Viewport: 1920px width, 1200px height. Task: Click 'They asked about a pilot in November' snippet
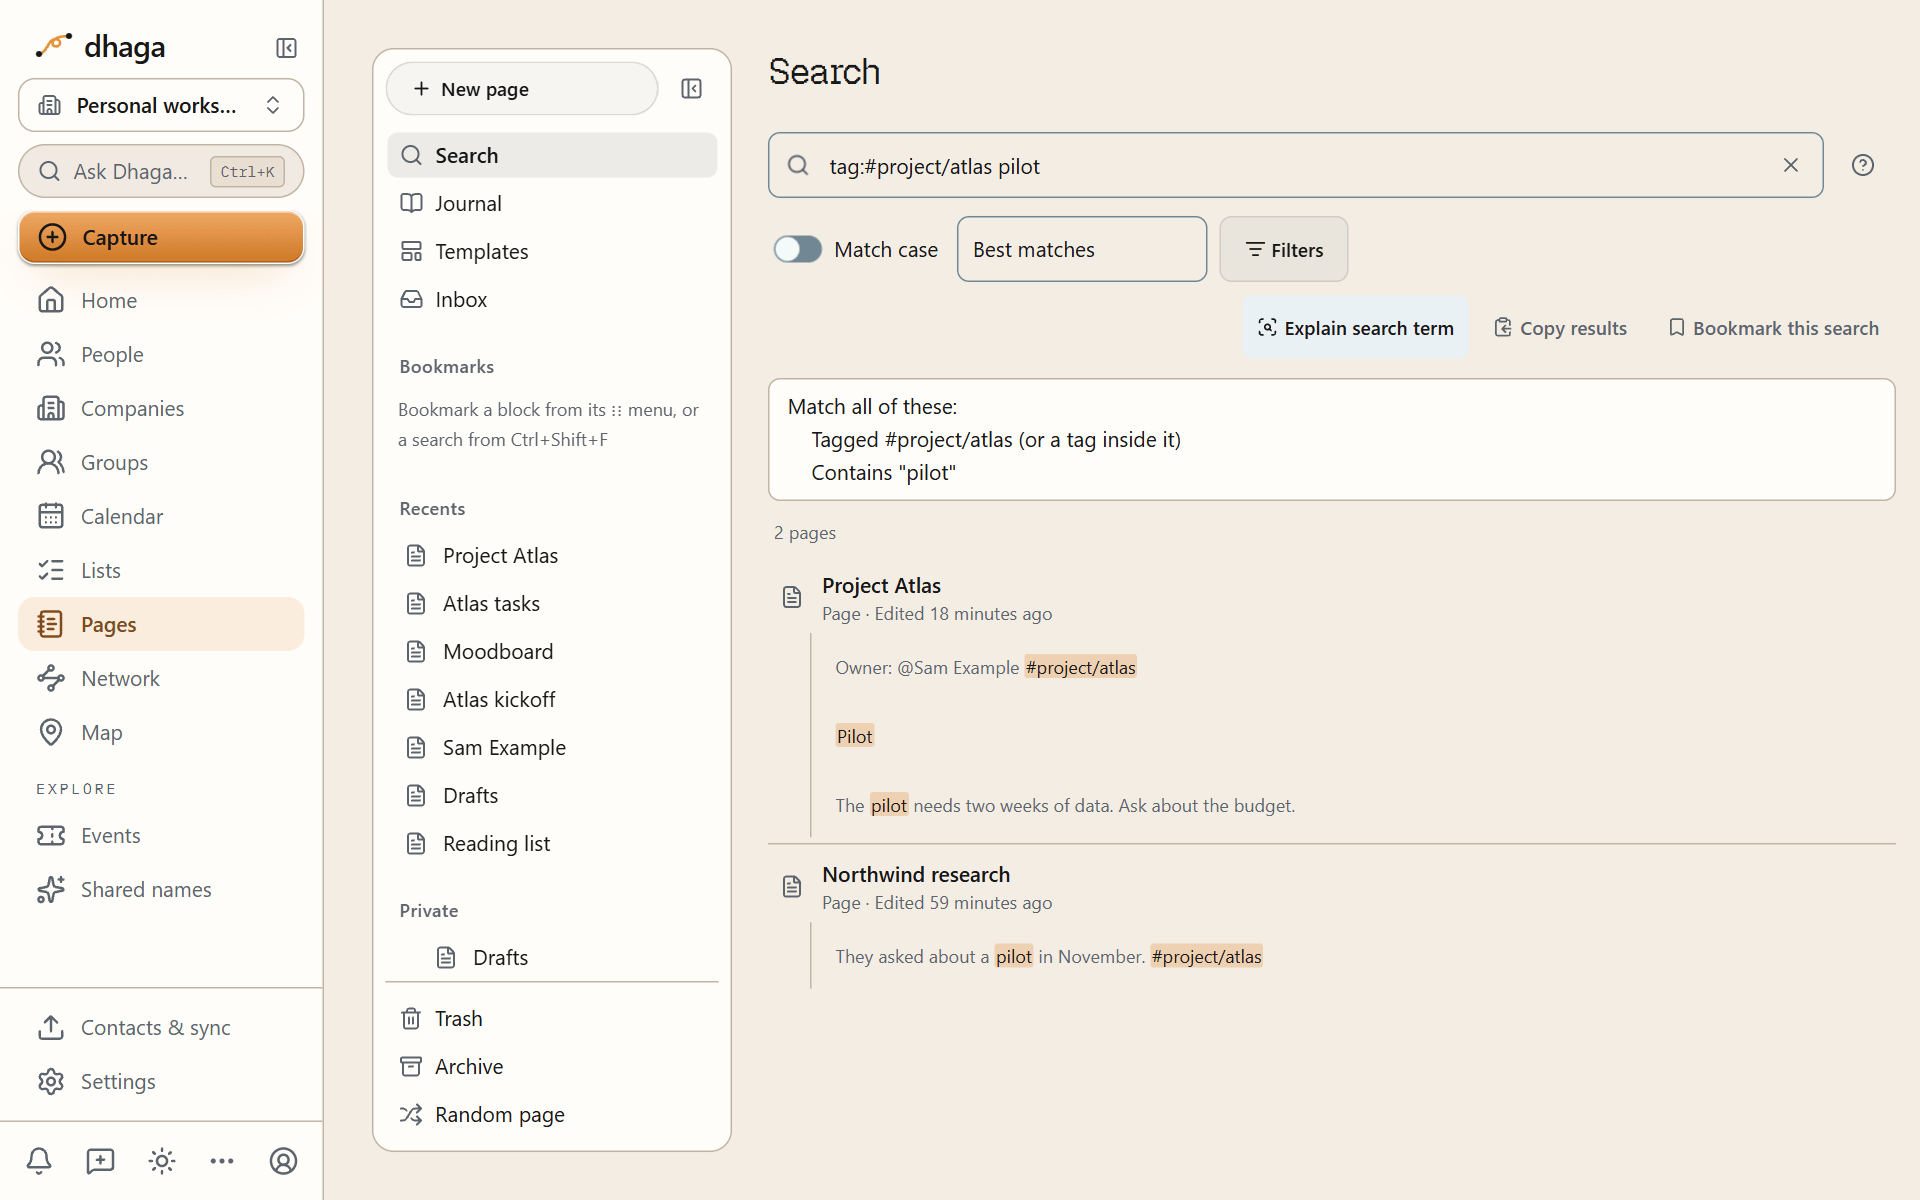tap(990, 956)
